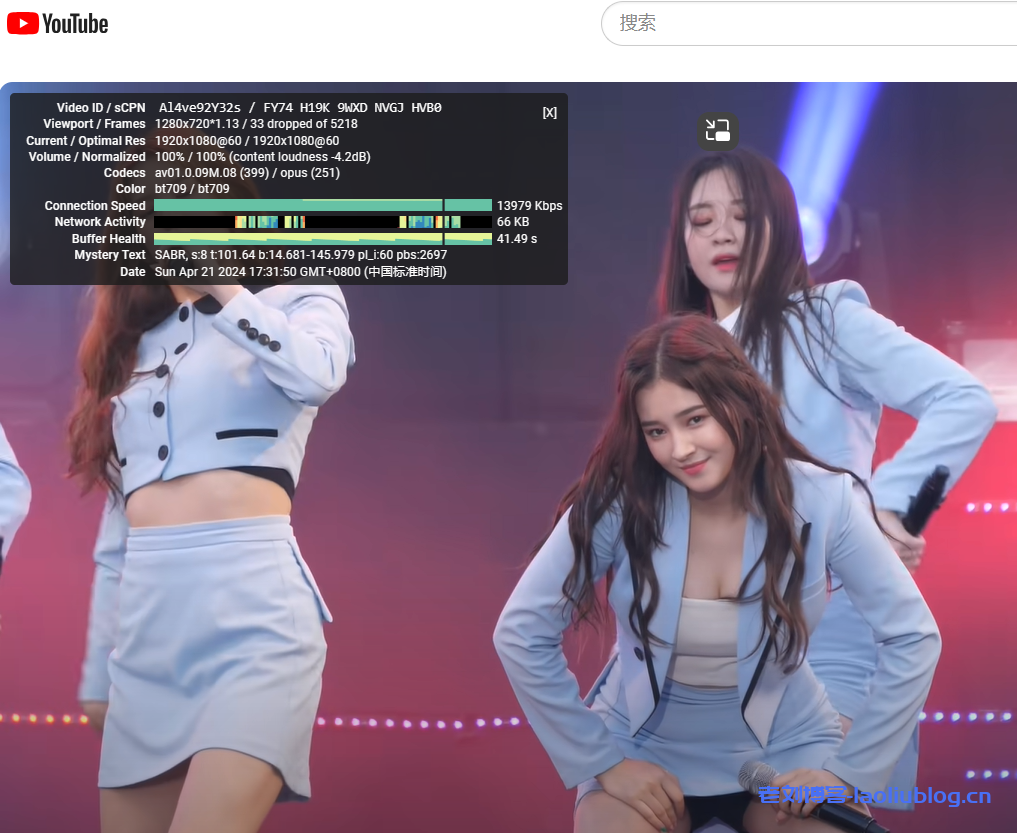The height and width of the screenshot is (833, 1017).
Task: Click the Date row timestamp
Action: tap(300, 271)
